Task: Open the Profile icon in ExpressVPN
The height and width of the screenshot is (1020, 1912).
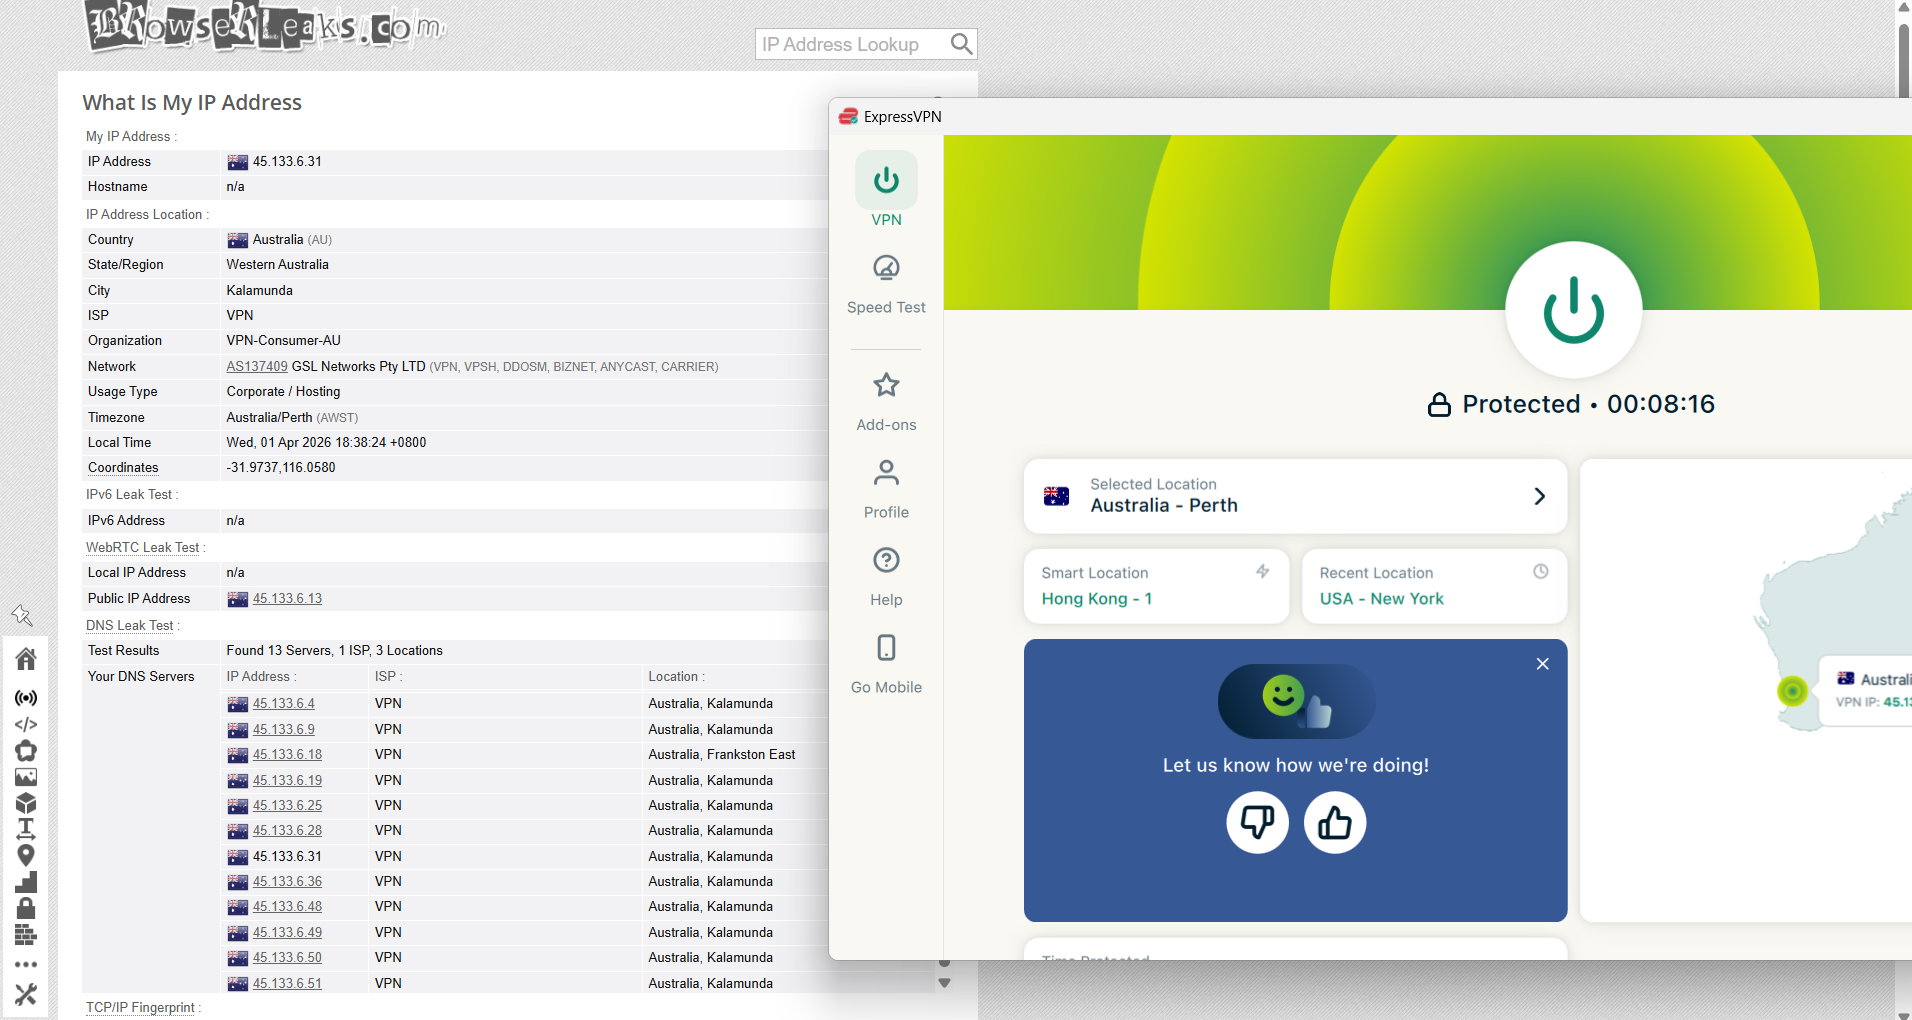Action: (x=886, y=488)
